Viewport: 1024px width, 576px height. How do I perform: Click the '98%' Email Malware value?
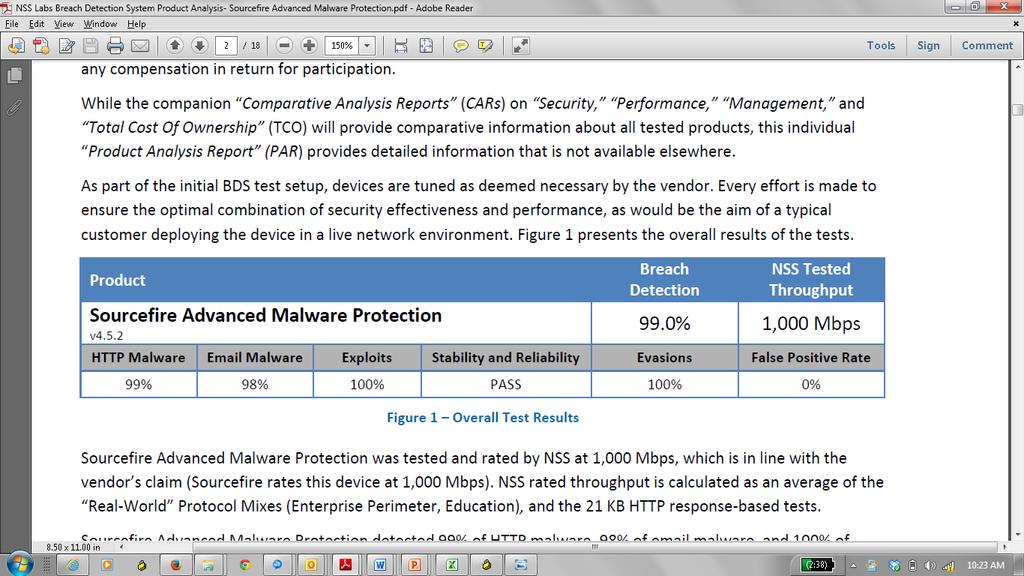point(255,385)
